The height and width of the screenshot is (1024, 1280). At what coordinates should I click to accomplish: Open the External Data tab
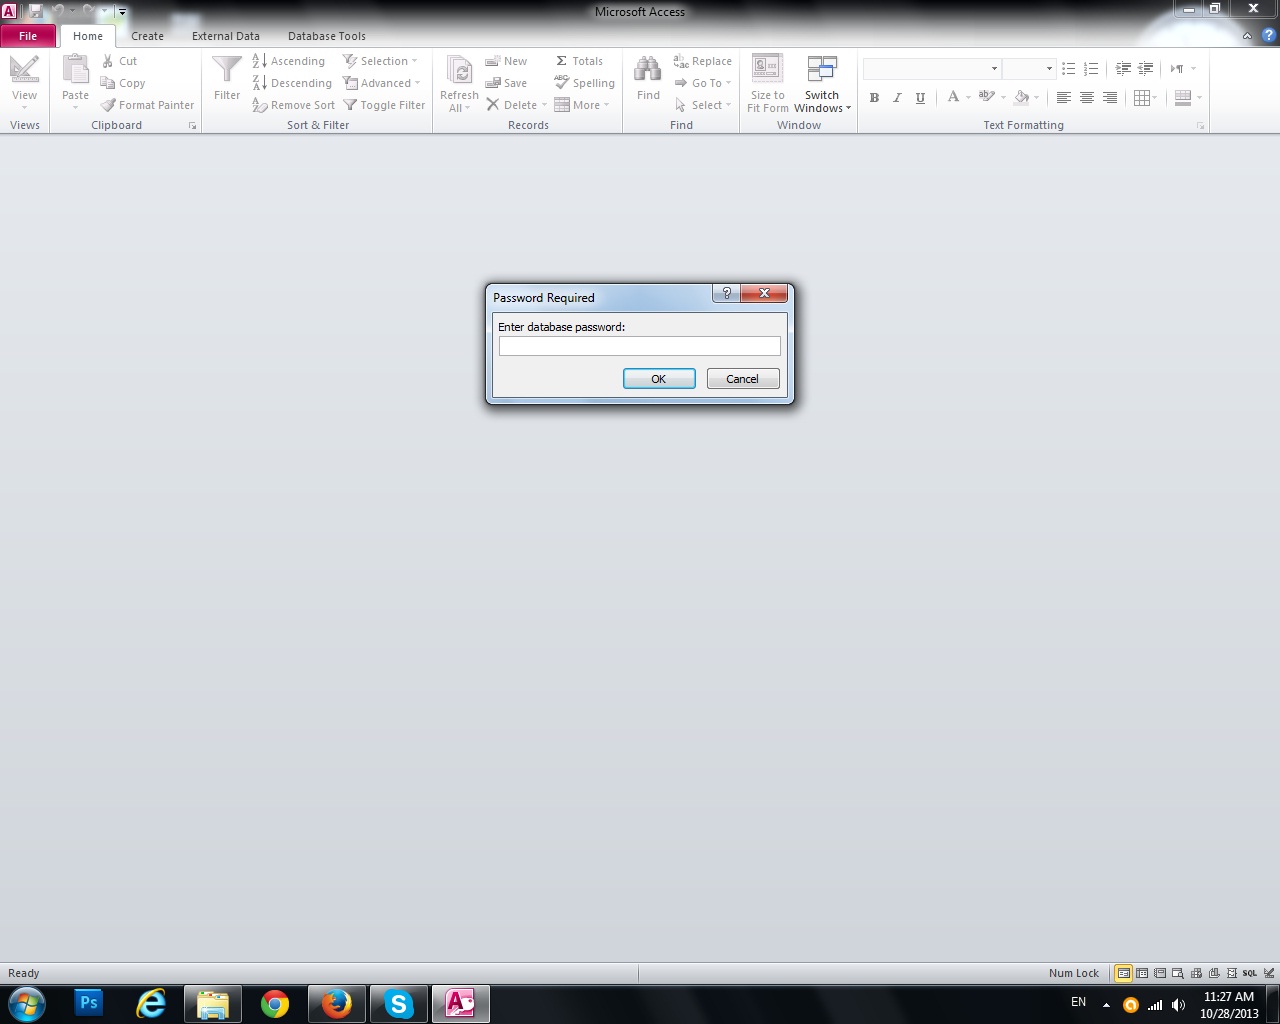pyautogui.click(x=226, y=36)
